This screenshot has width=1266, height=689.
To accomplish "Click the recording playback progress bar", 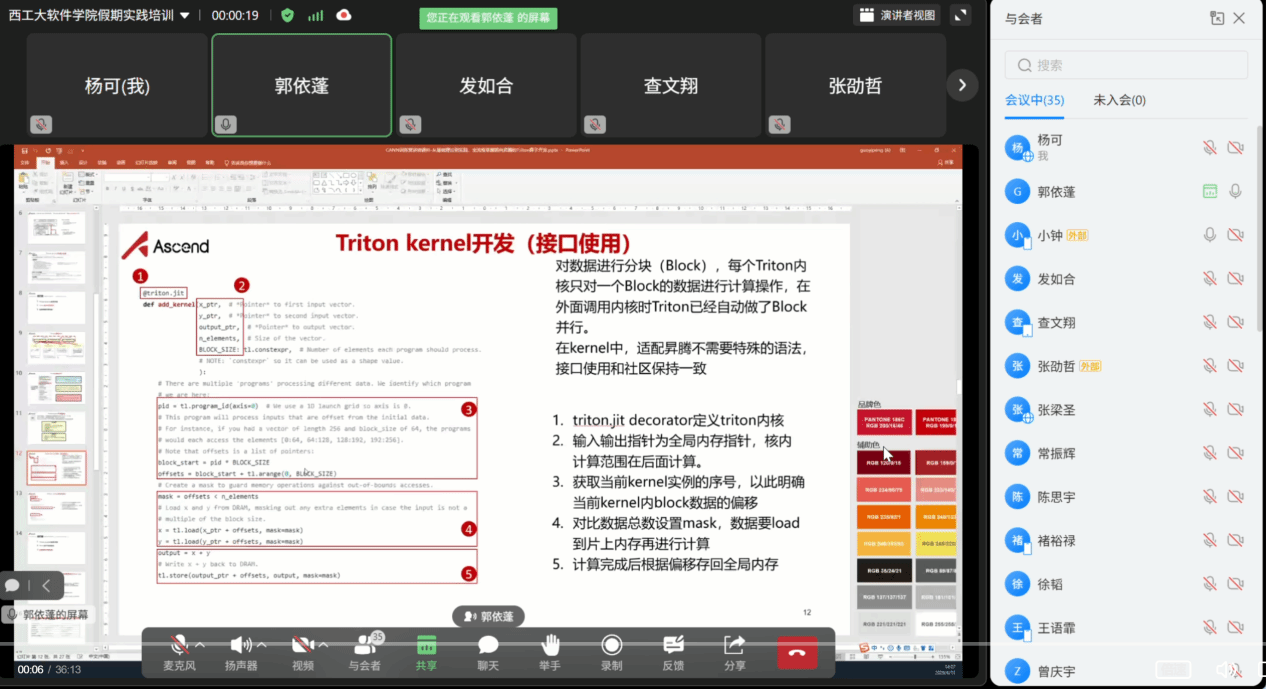I will (500, 660).
